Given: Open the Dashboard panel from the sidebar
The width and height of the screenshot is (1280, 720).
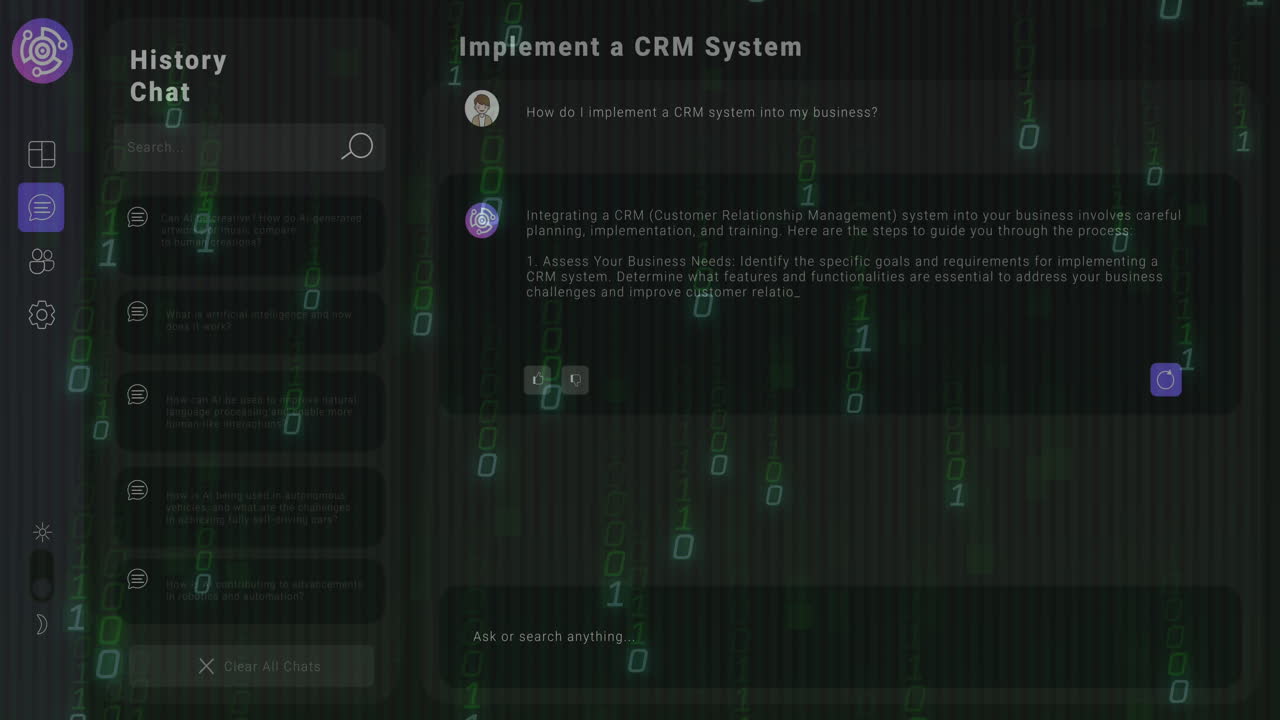Looking at the screenshot, I should point(41,154).
